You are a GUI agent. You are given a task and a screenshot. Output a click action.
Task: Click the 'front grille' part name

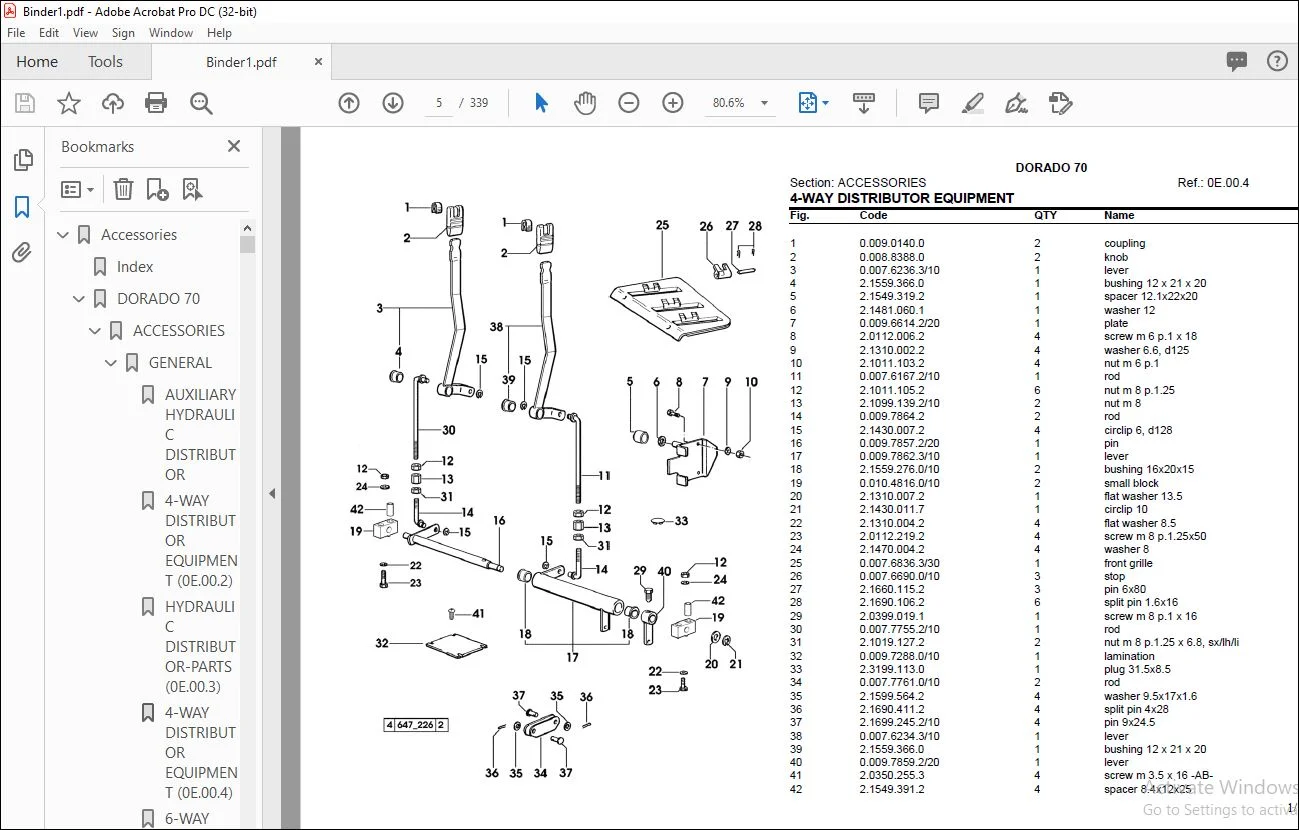1128,563
